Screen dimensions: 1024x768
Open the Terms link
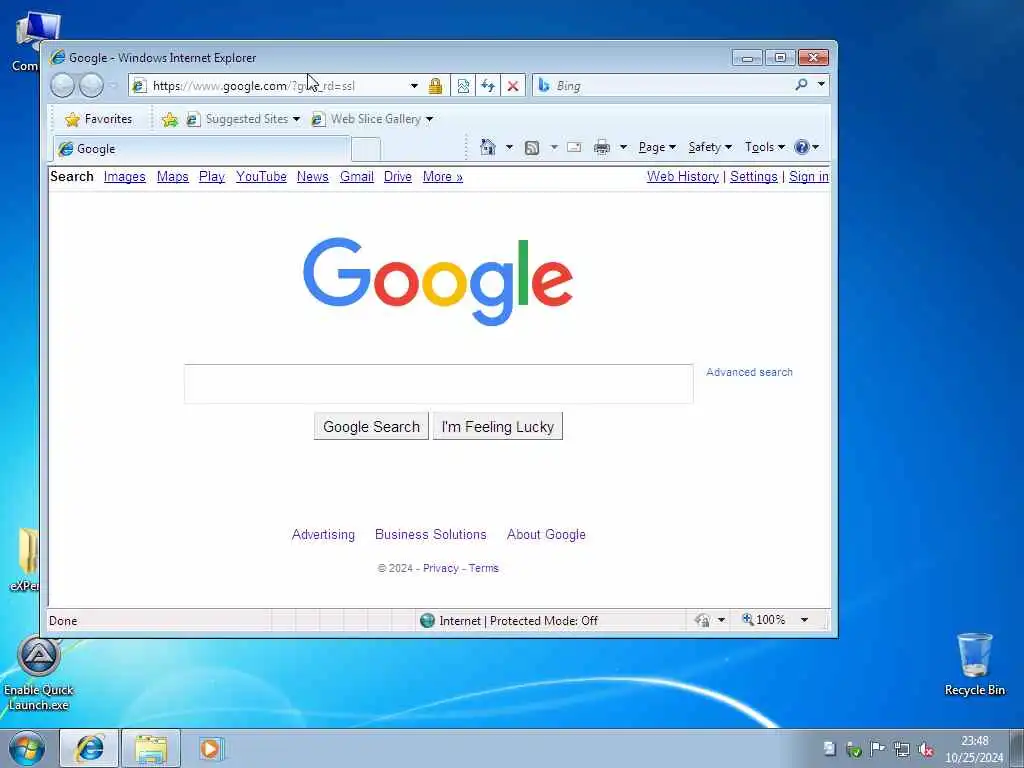tap(483, 568)
